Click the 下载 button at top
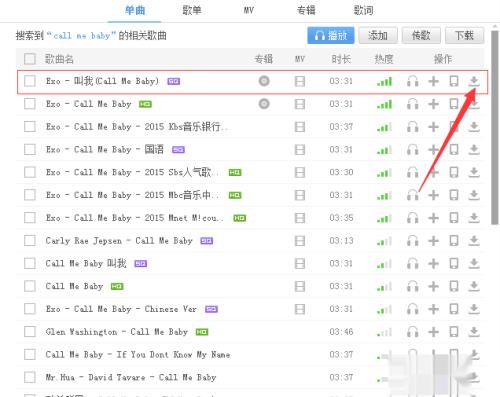The height and width of the screenshot is (397, 500). (464, 35)
